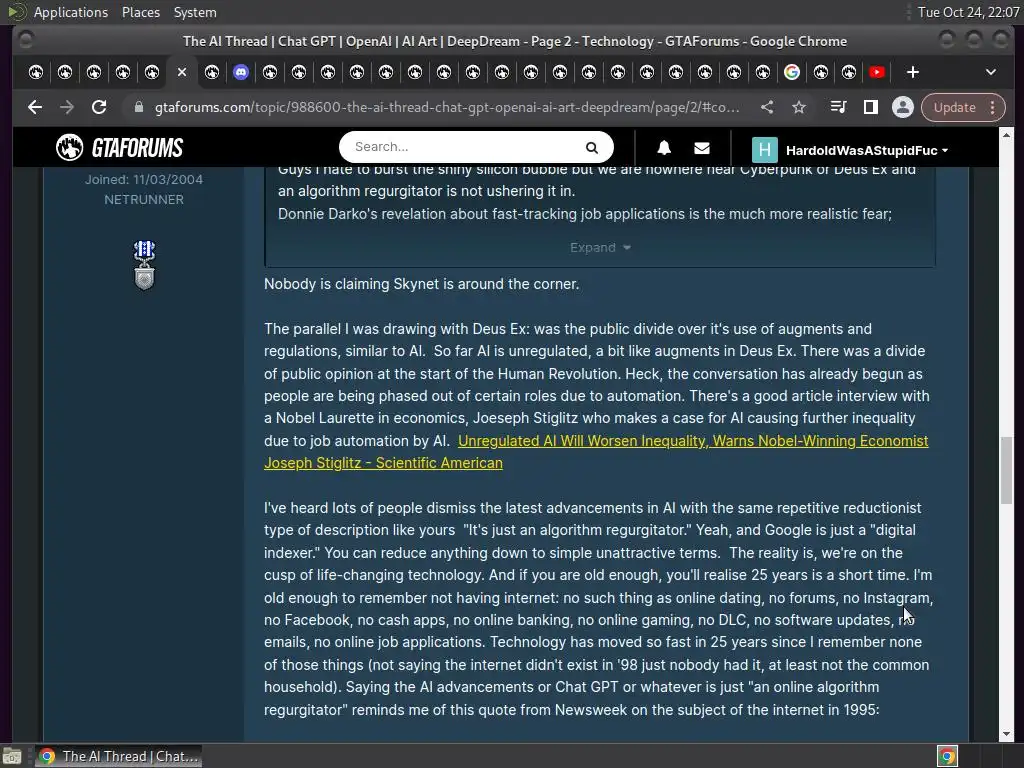Bookmark this page with the star icon
Viewport: 1024px width, 768px height.
(x=799, y=107)
